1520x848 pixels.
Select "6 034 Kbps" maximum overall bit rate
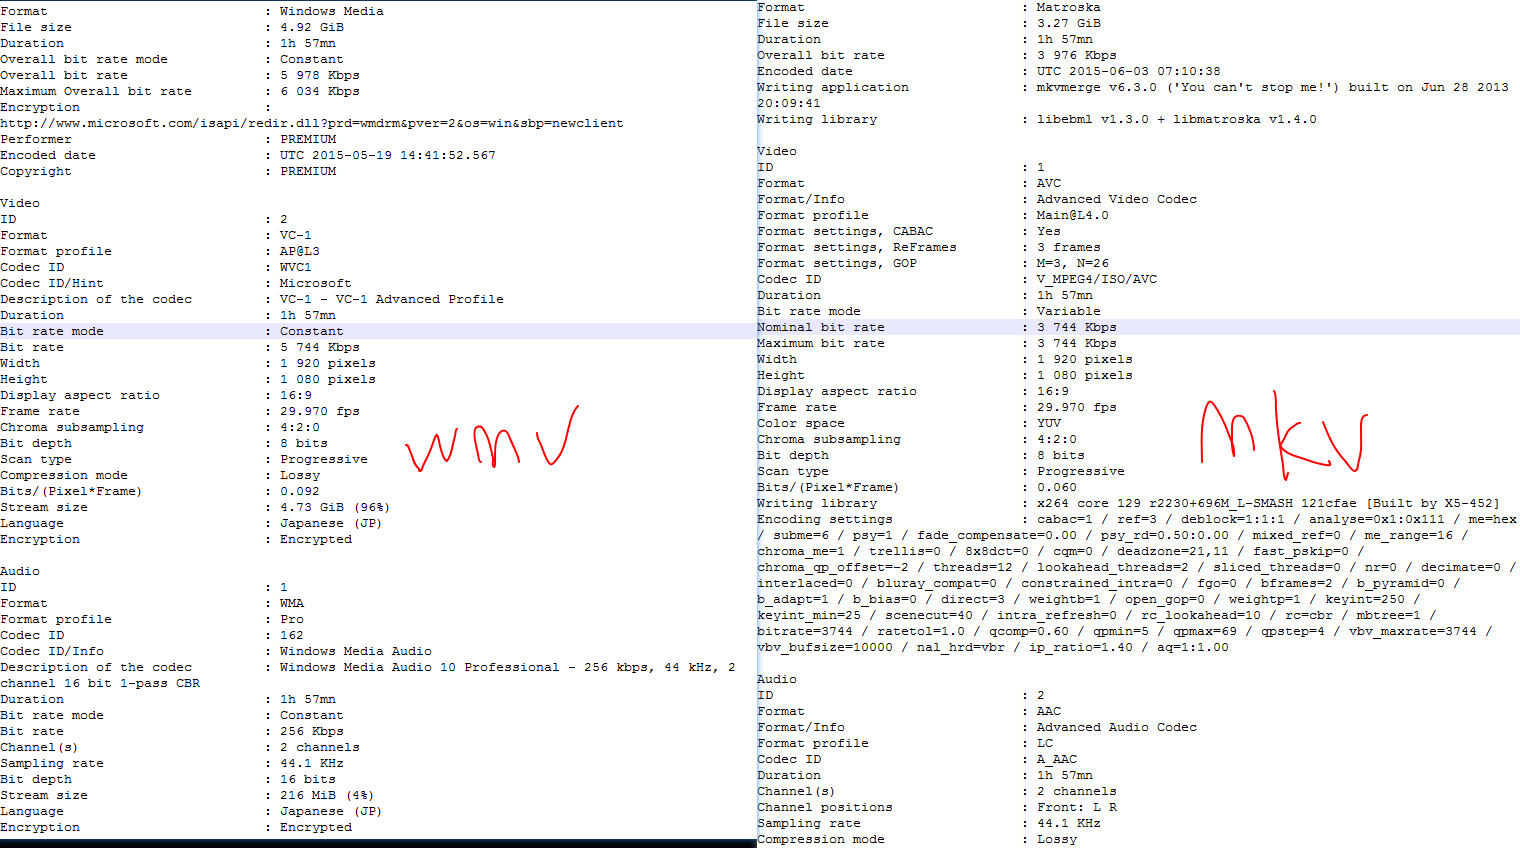319,91
